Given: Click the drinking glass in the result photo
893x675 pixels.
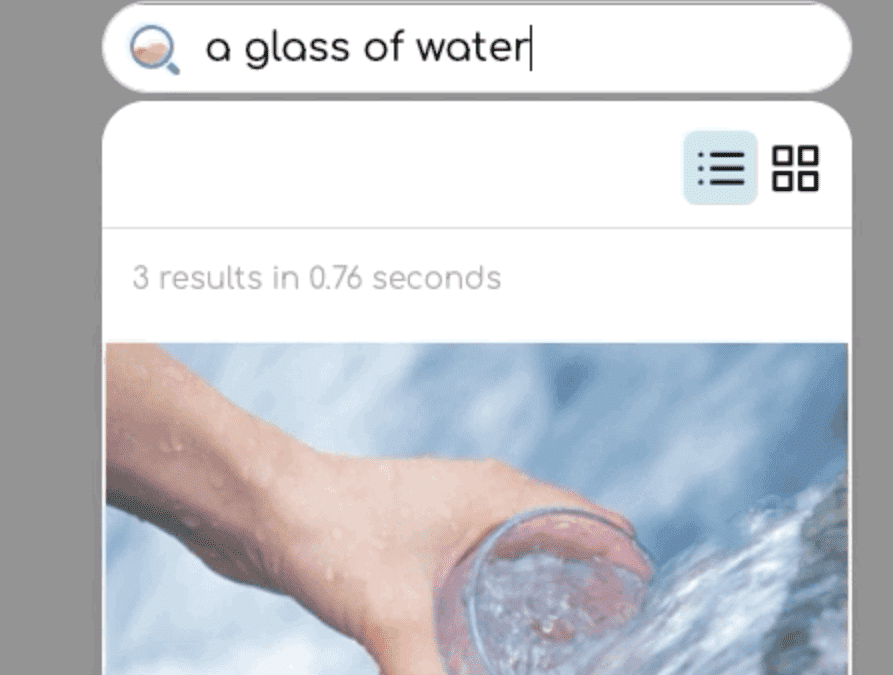Looking at the screenshot, I should point(555,592).
